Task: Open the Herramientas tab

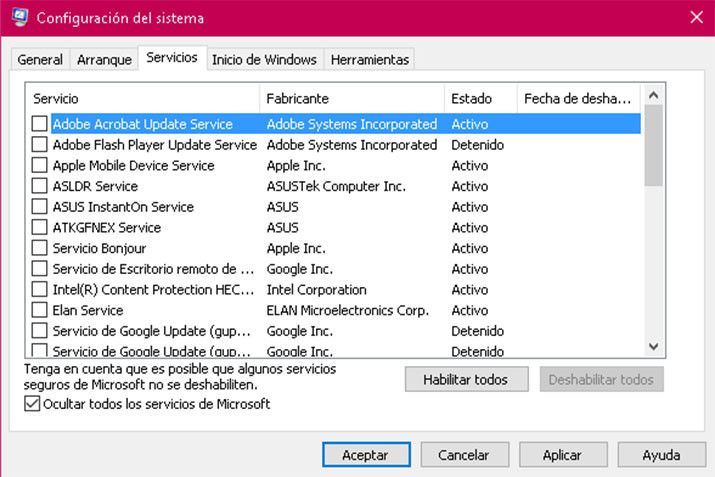Action: click(x=369, y=60)
